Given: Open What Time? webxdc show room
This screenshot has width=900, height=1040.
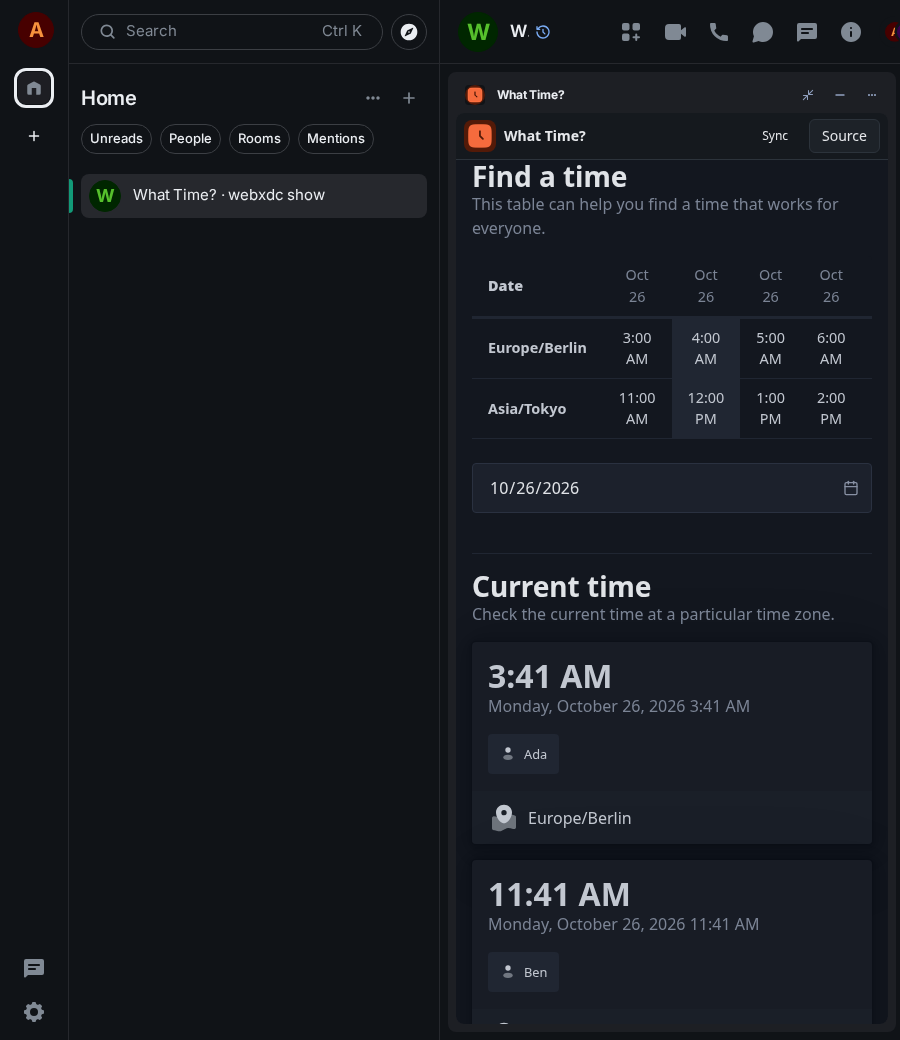Looking at the screenshot, I should pyautogui.click(x=253, y=196).
